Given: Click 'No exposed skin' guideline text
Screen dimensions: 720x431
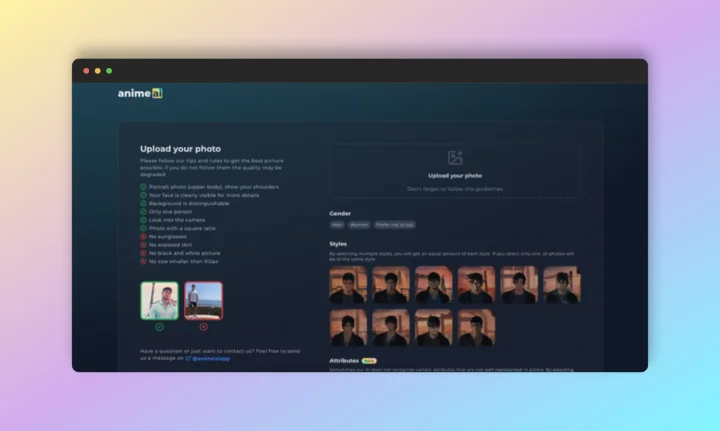Looking at the screenshot, I should pos(170,245).
